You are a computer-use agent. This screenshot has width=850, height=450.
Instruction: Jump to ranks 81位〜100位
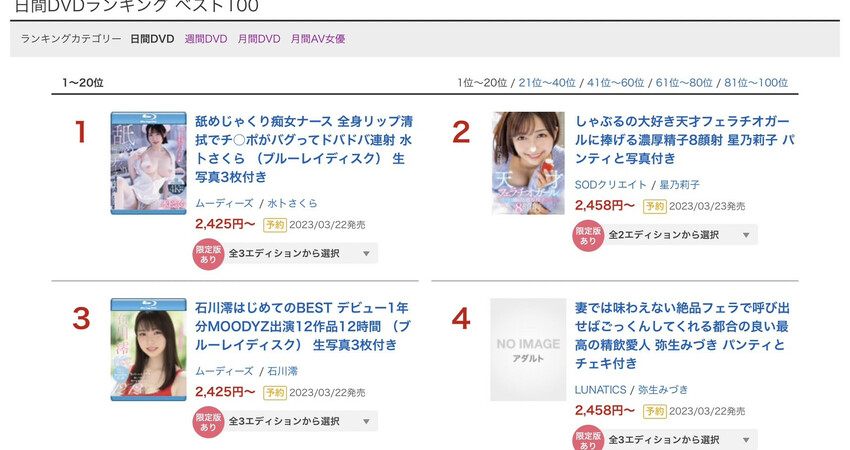[x=756, y=83]
